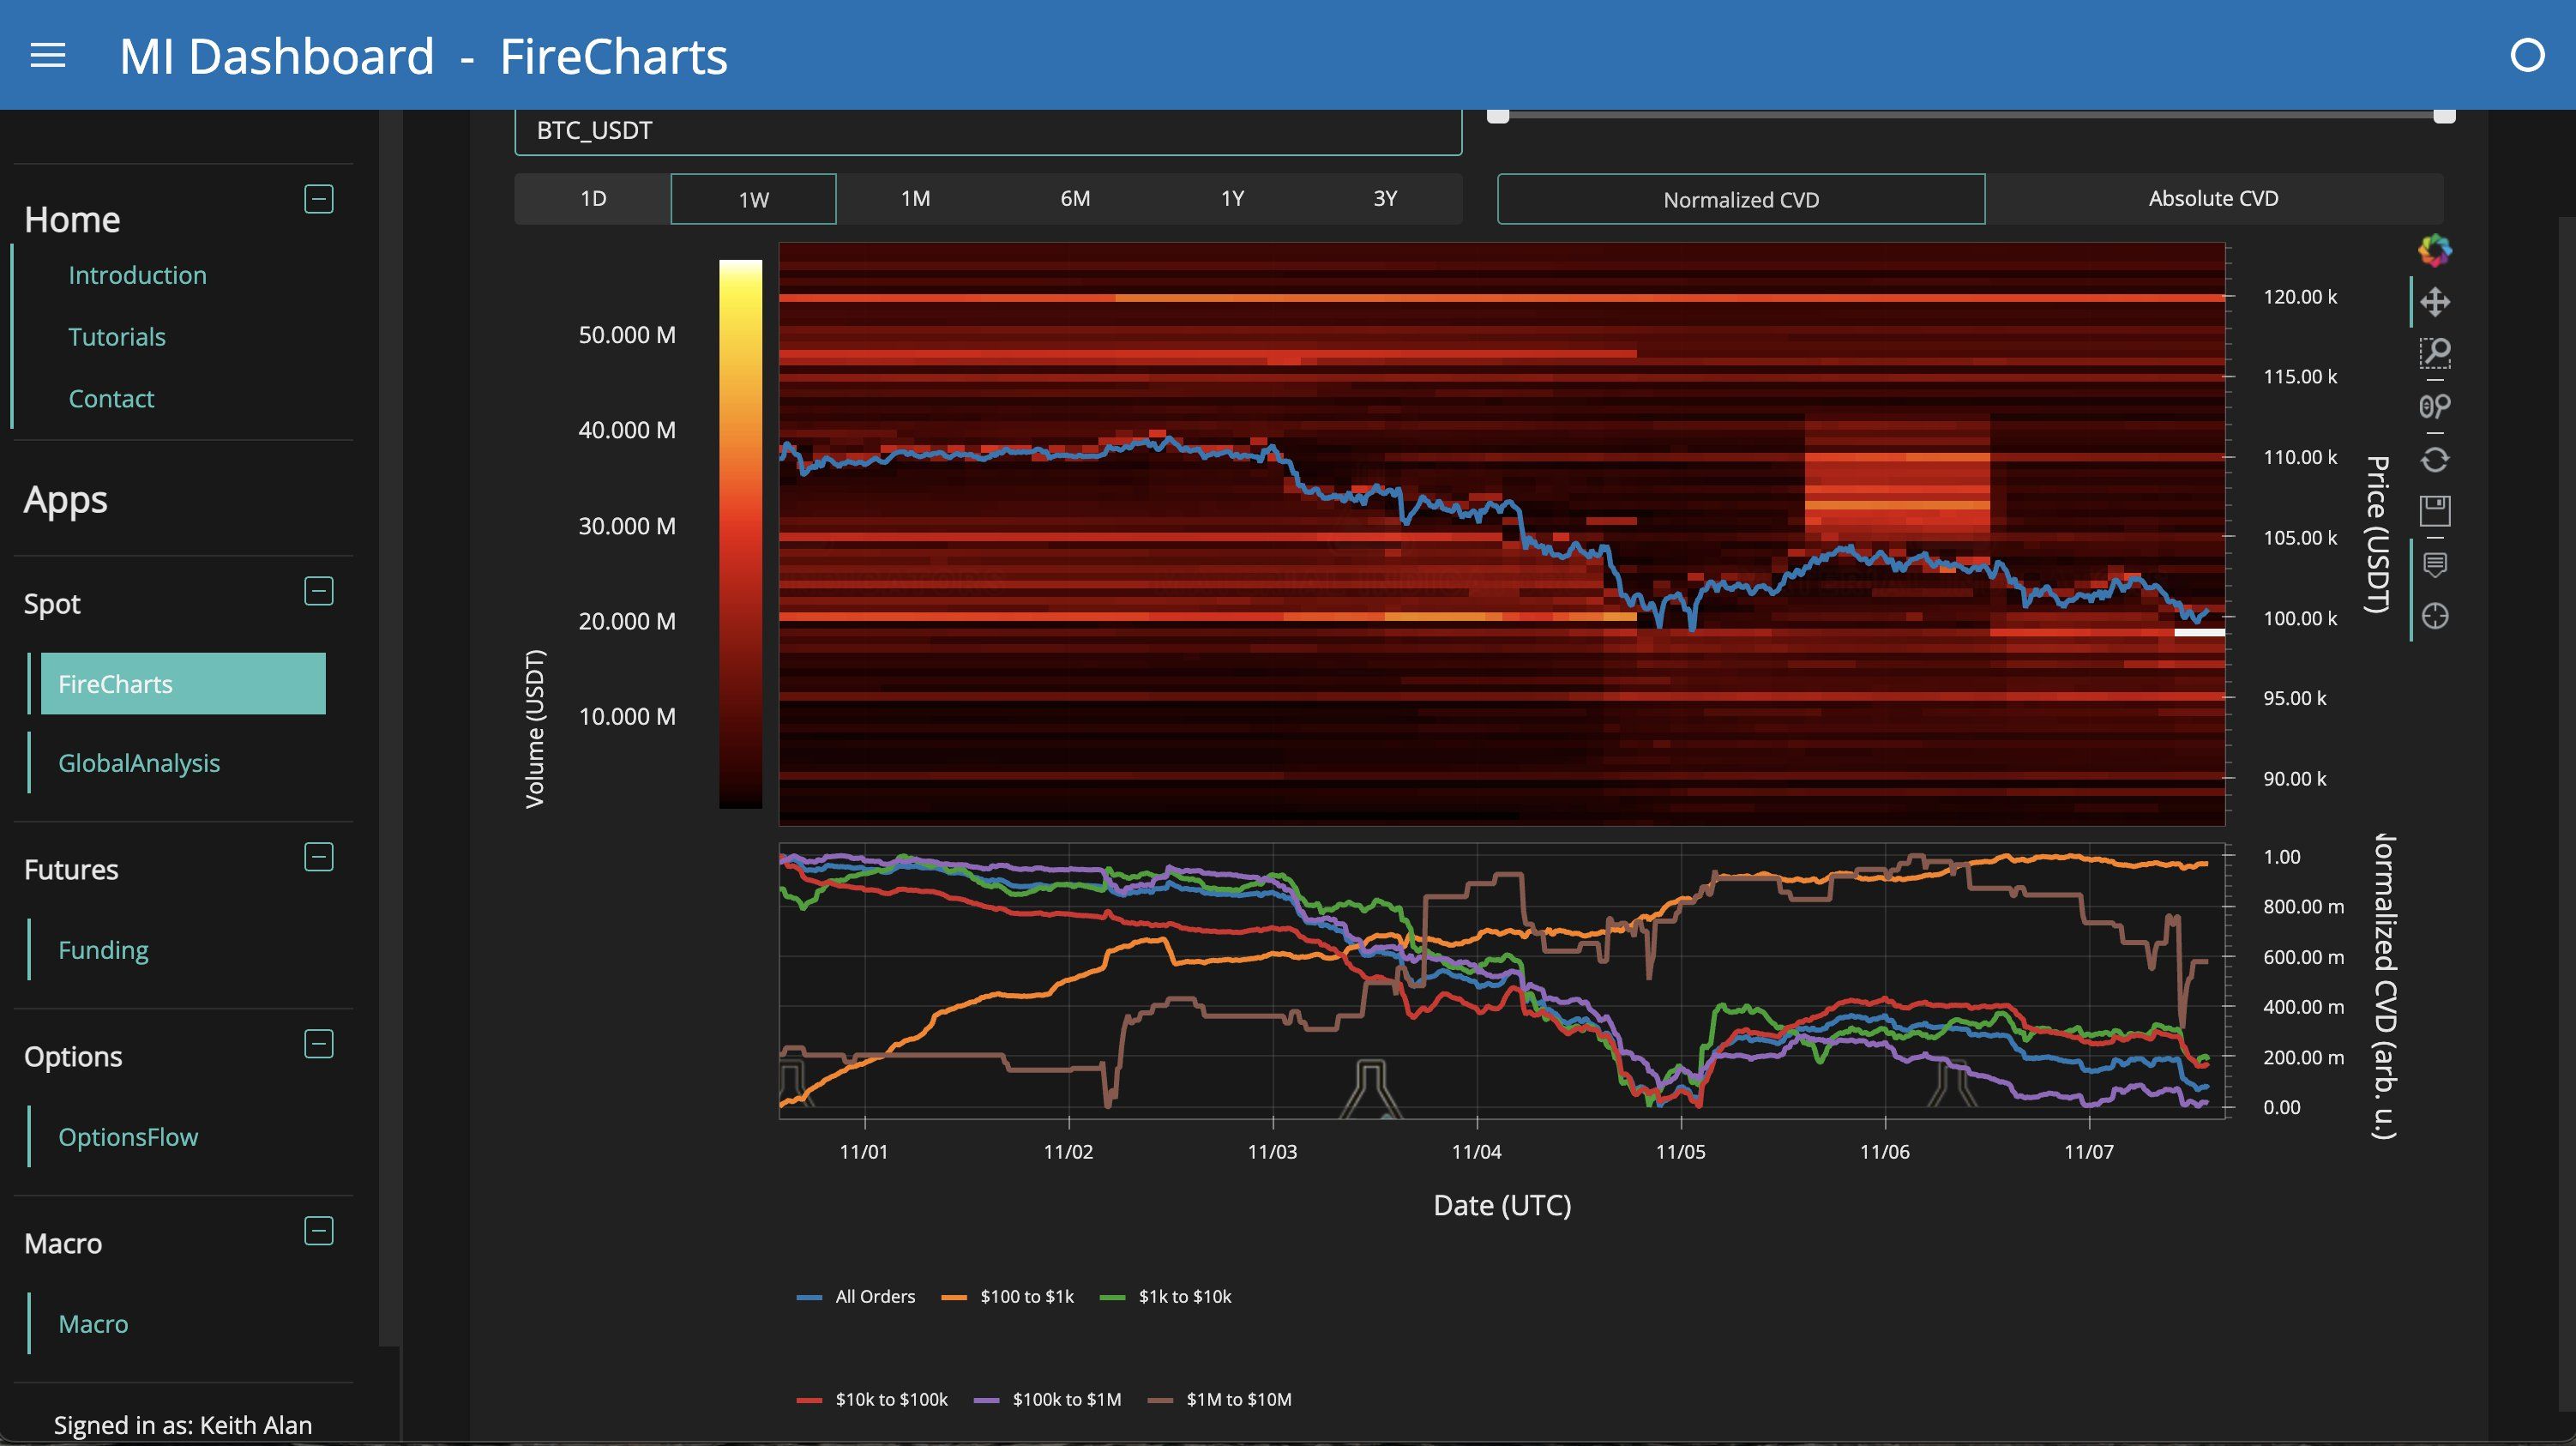Open the hamburger navigation menu
This screenshot has height=1446, width=2576.
tap(47, 55)
